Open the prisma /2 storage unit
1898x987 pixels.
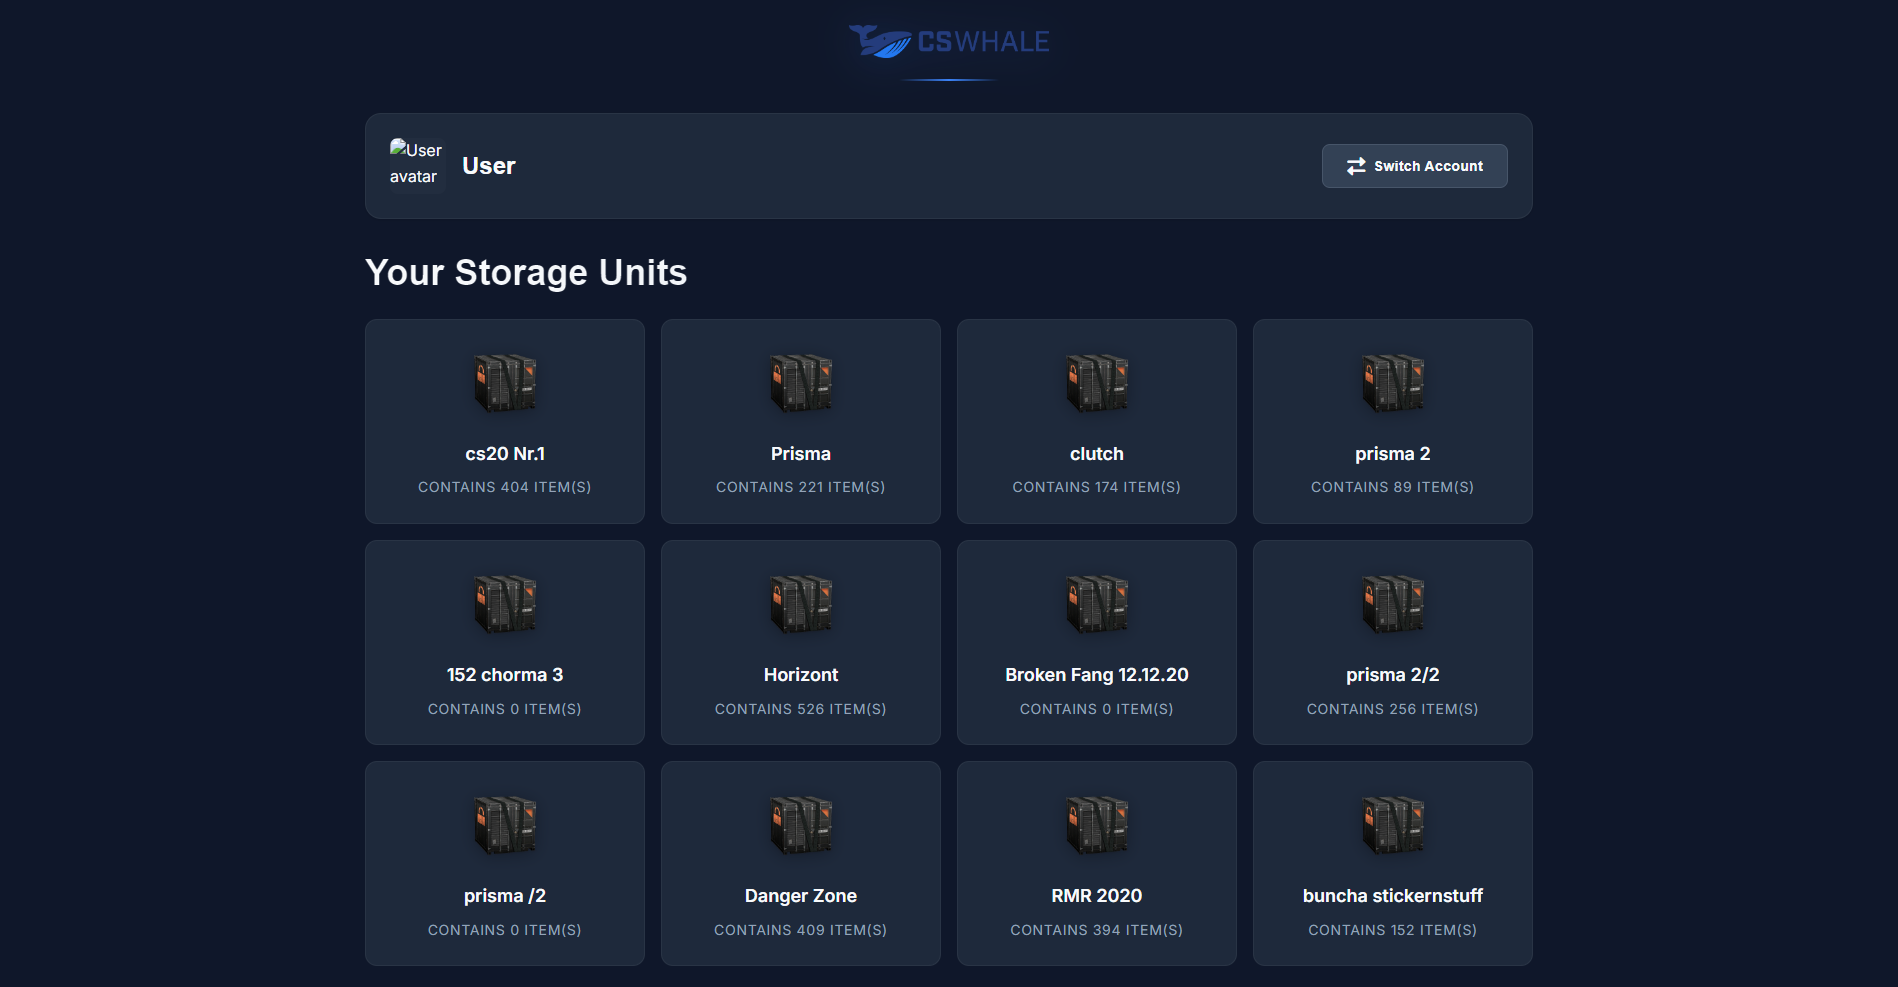coord(504,863)
